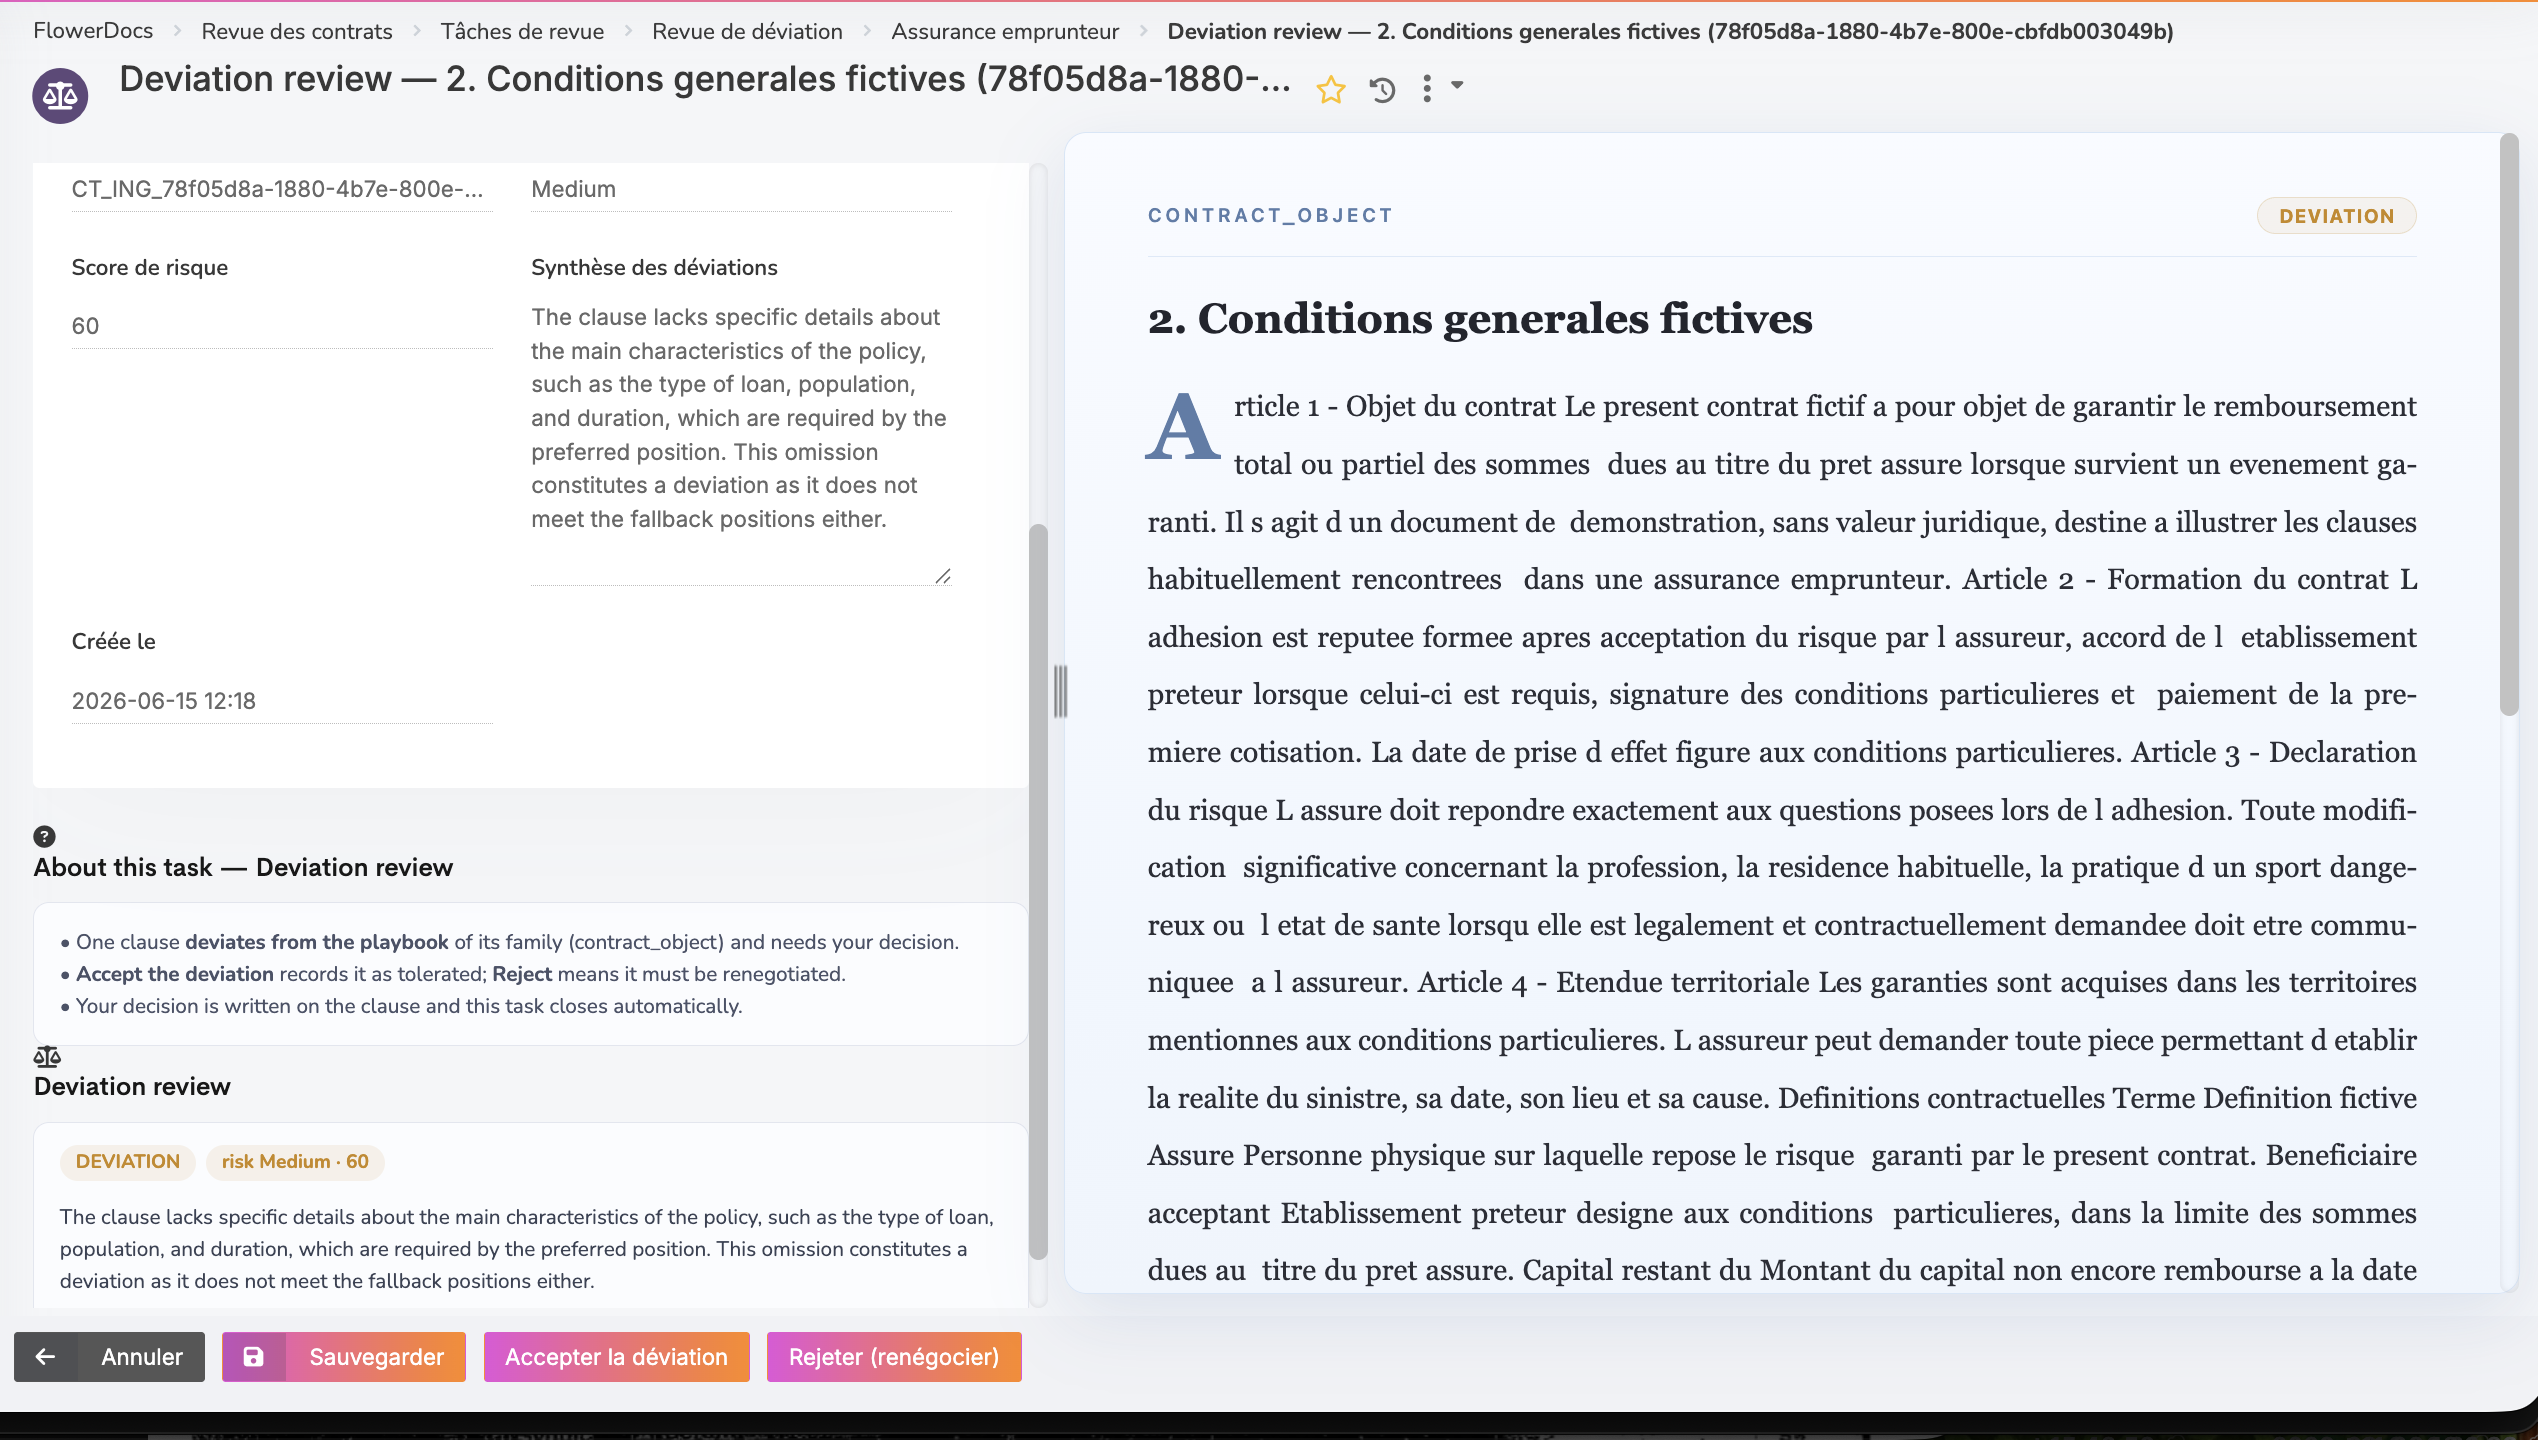Click the back arrow icon on Annuler

(46, 1357)
